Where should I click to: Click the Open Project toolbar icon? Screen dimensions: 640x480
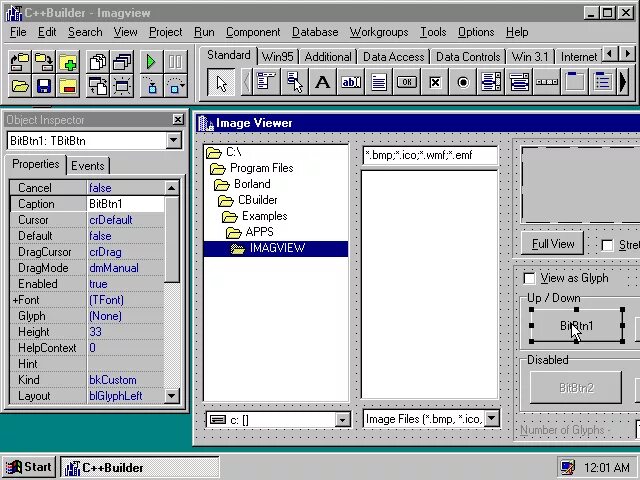(x=20, y=62)
